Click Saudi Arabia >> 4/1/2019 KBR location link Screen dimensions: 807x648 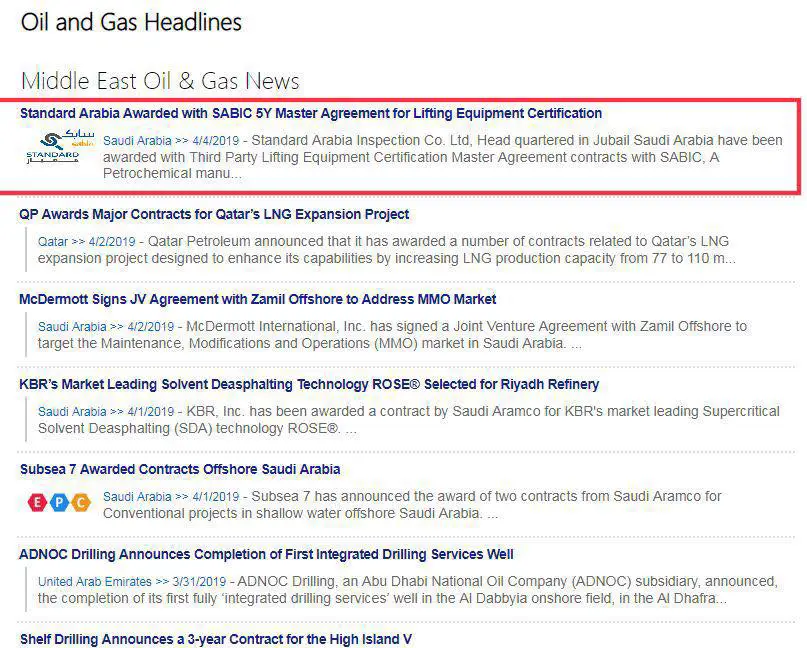105,412
